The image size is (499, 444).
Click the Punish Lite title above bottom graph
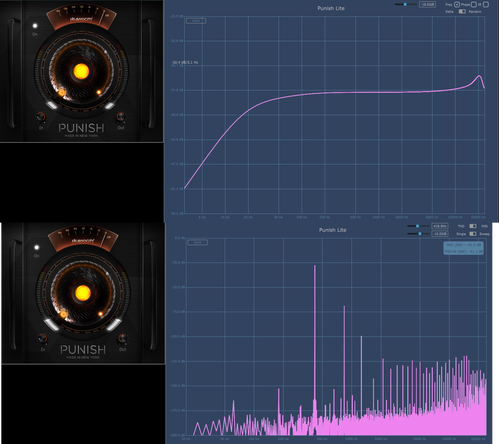pos(333,230)
